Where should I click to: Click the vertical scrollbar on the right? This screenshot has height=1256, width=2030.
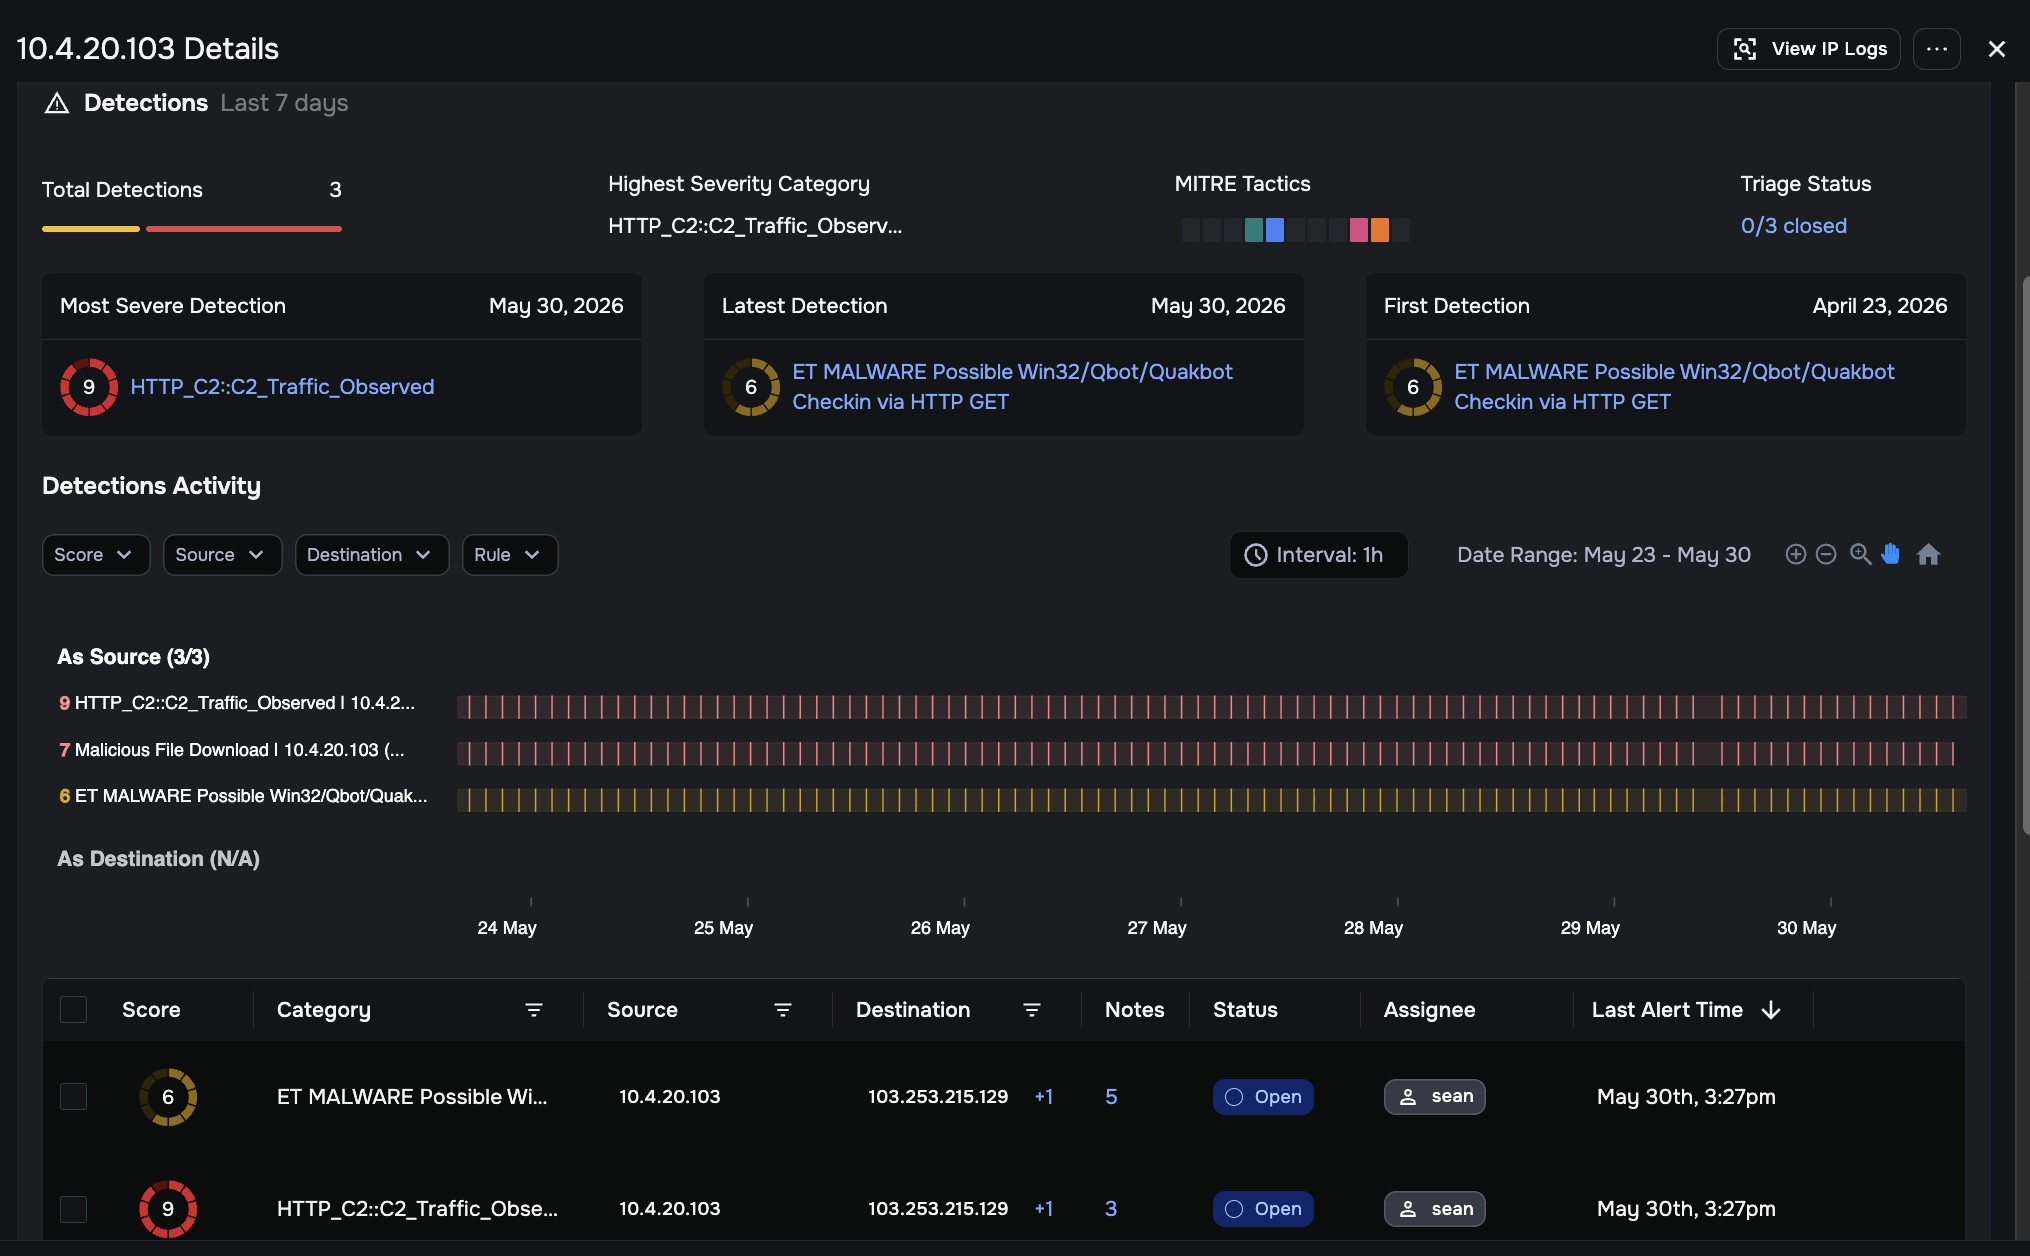pos(2024,555)
